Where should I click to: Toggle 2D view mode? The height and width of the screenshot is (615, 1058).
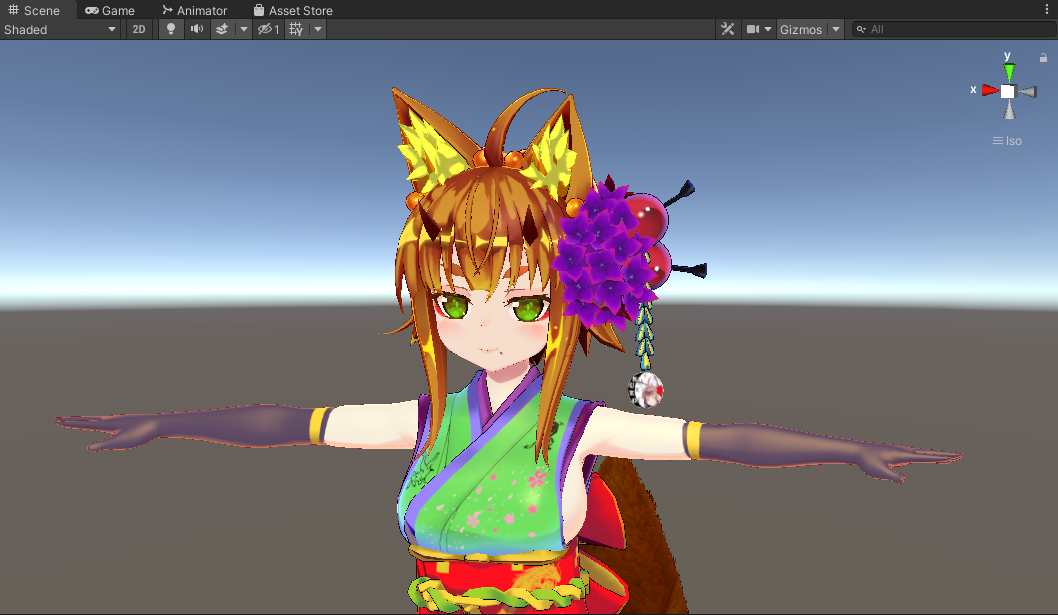[139, 29]
